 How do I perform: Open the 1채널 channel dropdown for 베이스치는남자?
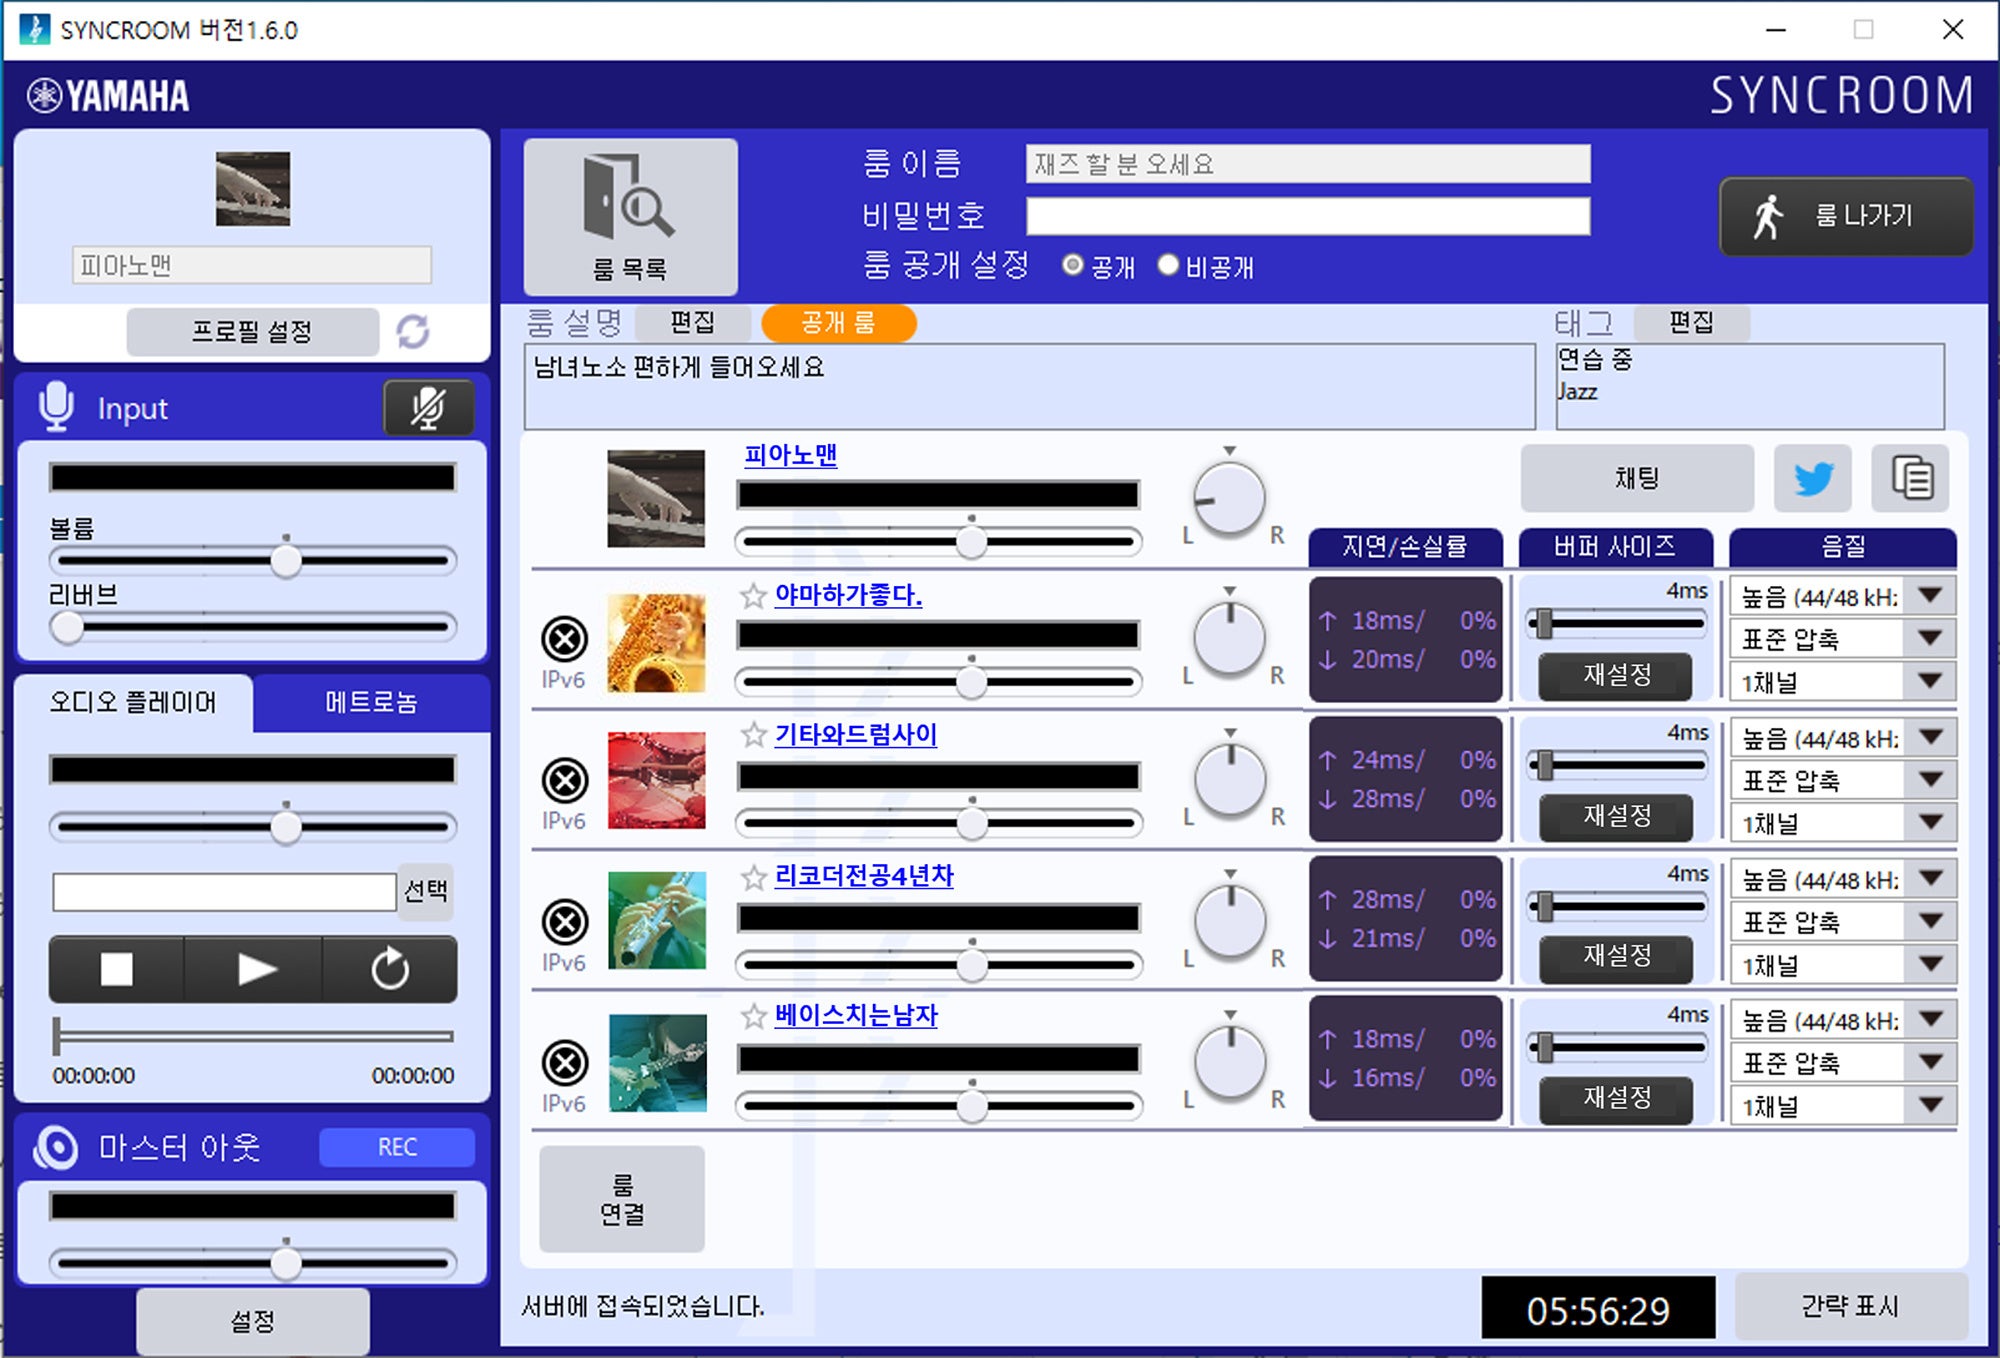[1929, 1105]
